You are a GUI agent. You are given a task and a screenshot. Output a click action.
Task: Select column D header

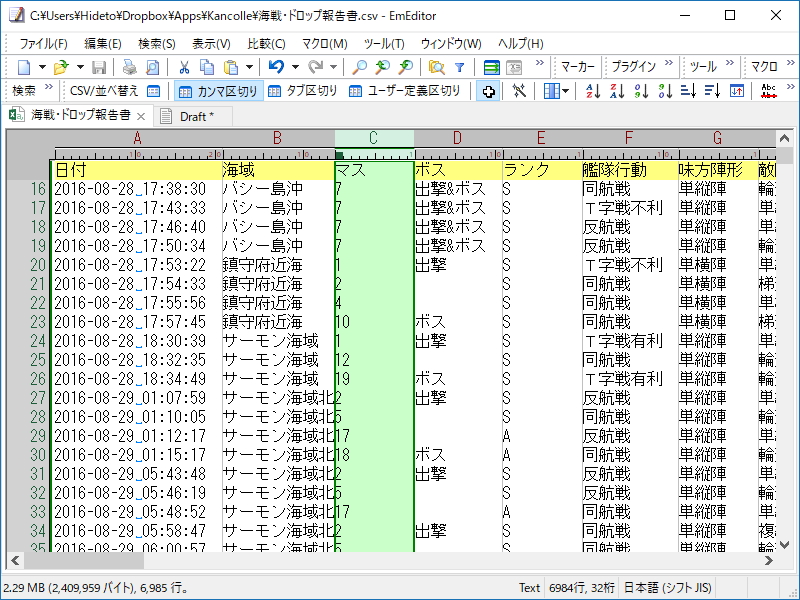457,138
